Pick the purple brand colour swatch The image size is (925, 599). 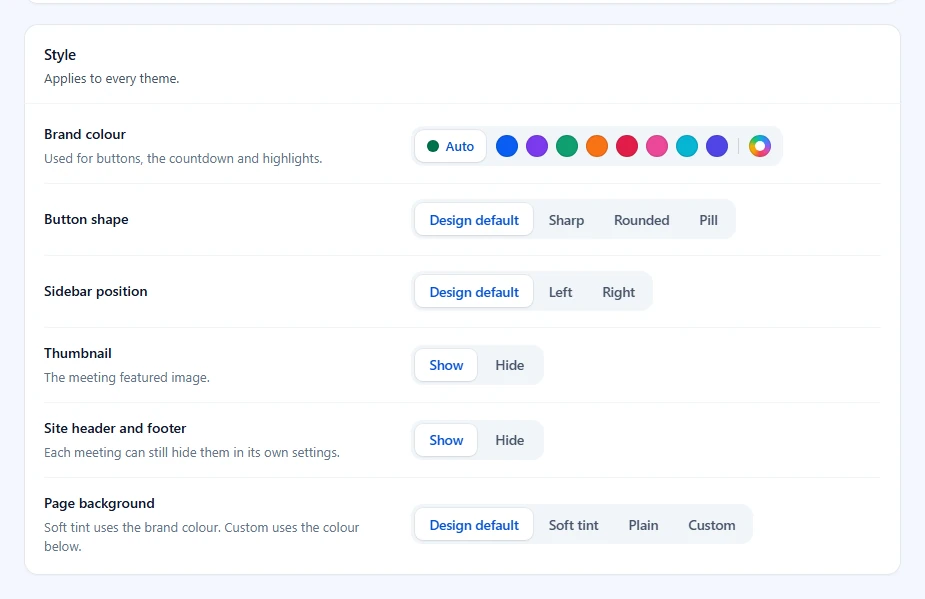pos(537,146)
